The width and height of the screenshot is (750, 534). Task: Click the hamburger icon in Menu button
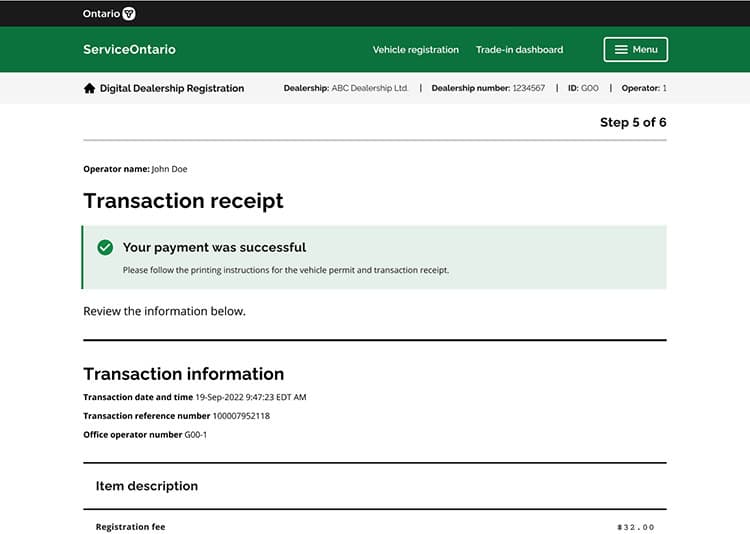621,50
